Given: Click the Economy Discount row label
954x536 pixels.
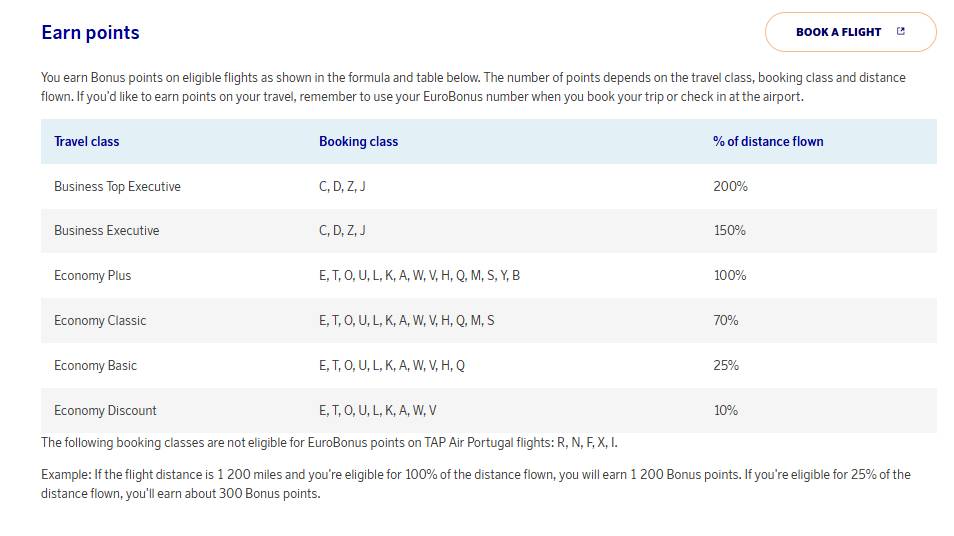Looking at the screenshot, I should point(105,411).
